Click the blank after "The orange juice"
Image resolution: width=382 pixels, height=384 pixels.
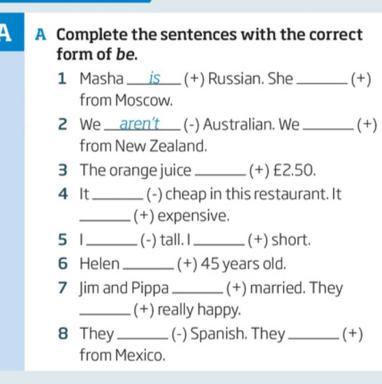(219, 171)
